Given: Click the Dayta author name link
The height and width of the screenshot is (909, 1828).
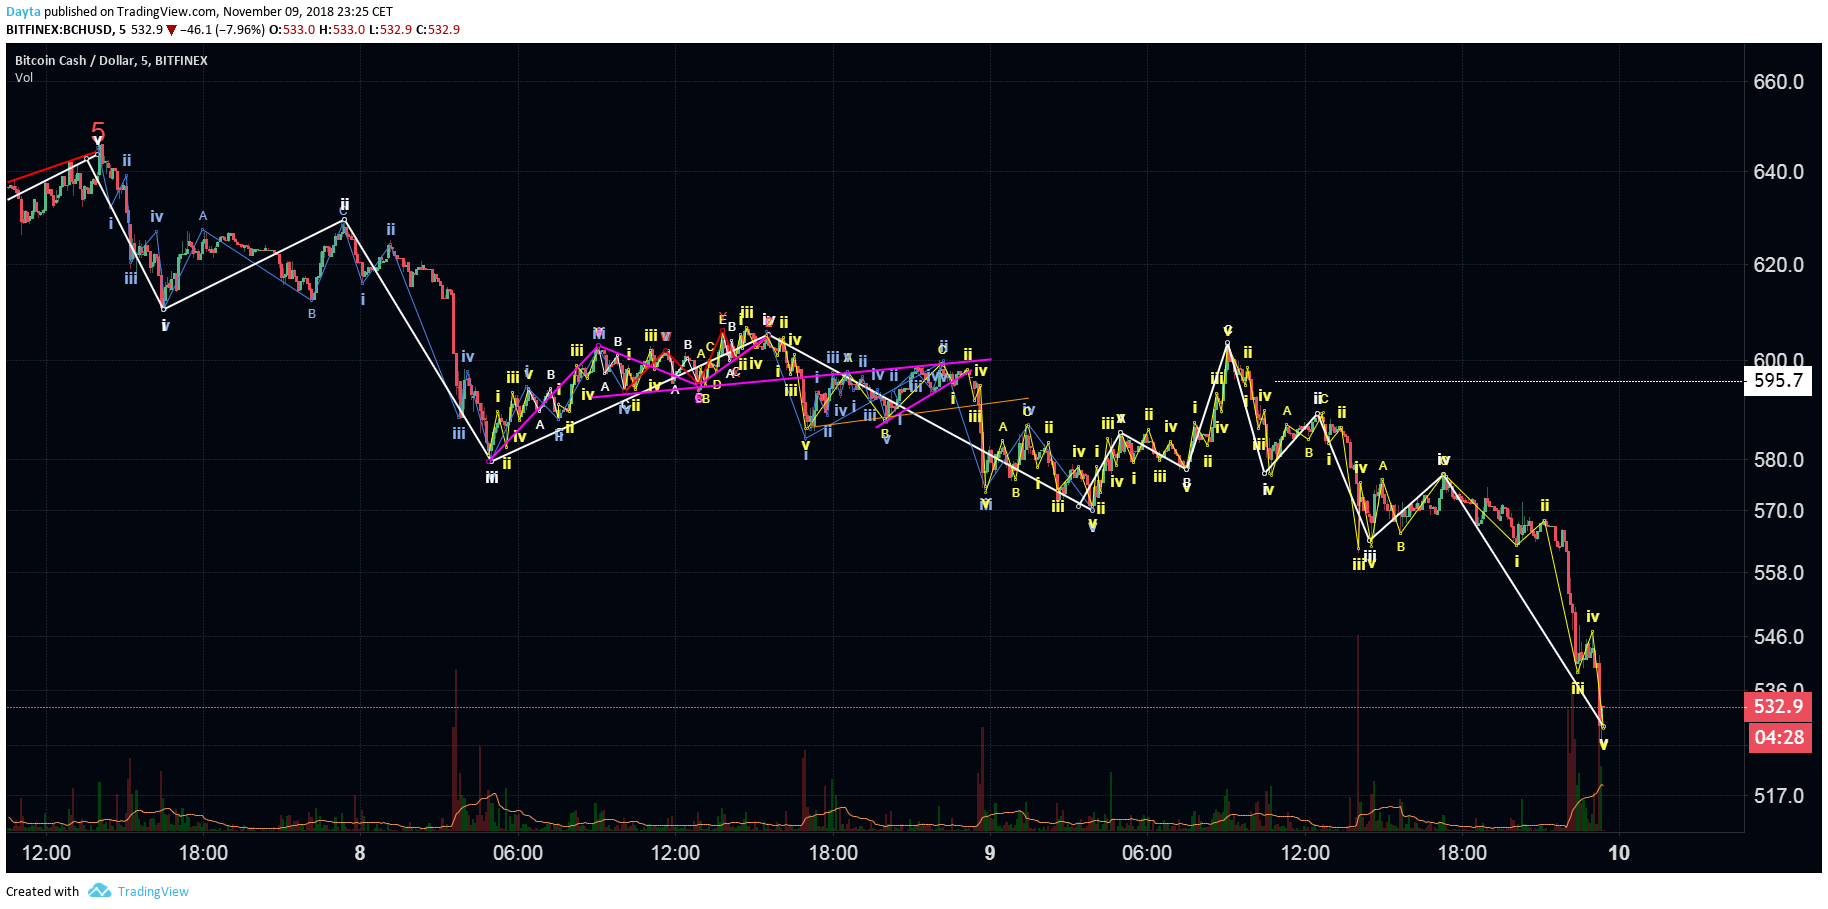Looking at the screenshot, I should coord(23,12).
